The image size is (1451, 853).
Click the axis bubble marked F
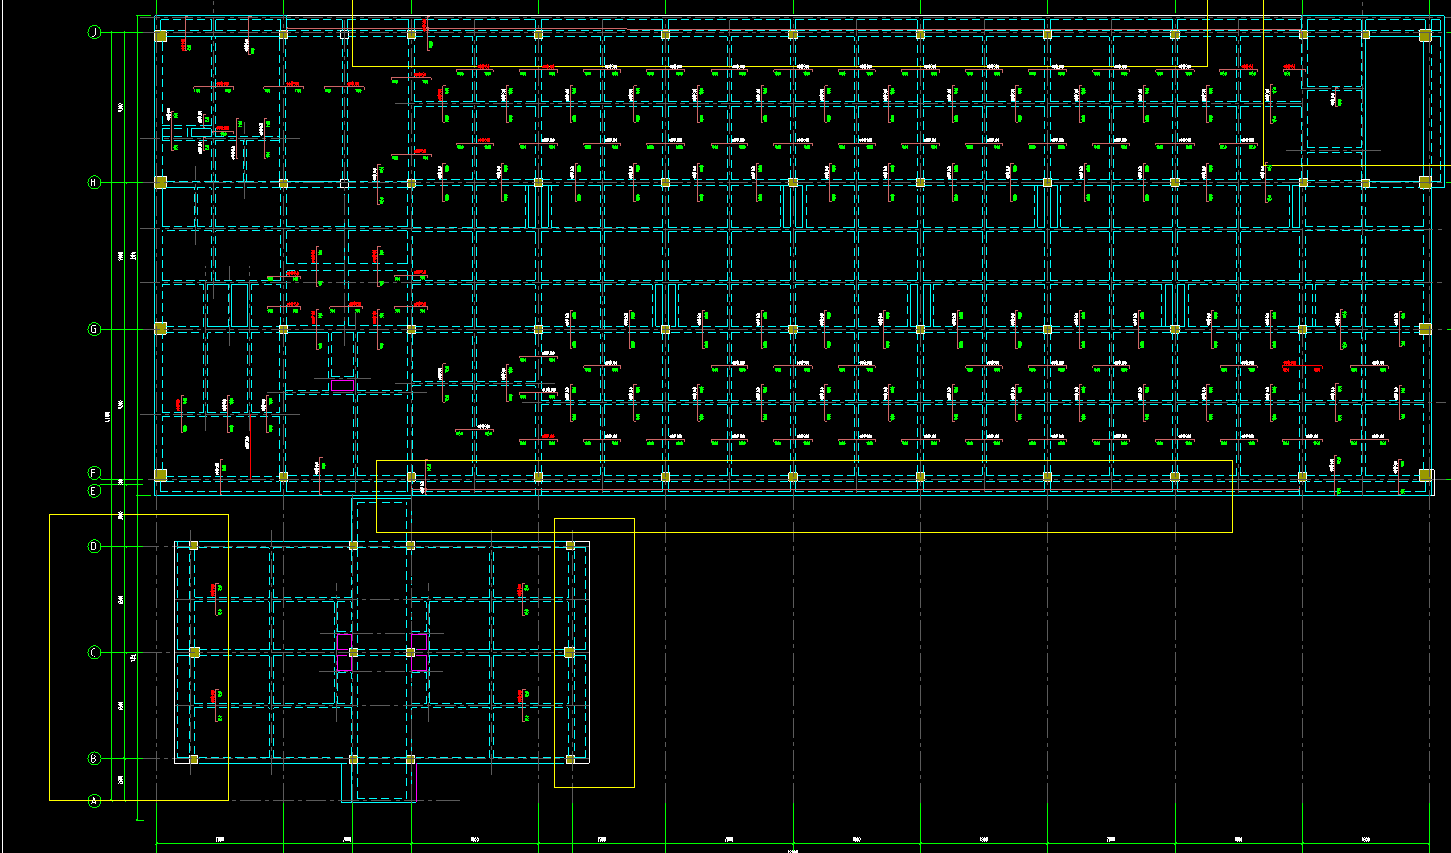pos(95,473)
